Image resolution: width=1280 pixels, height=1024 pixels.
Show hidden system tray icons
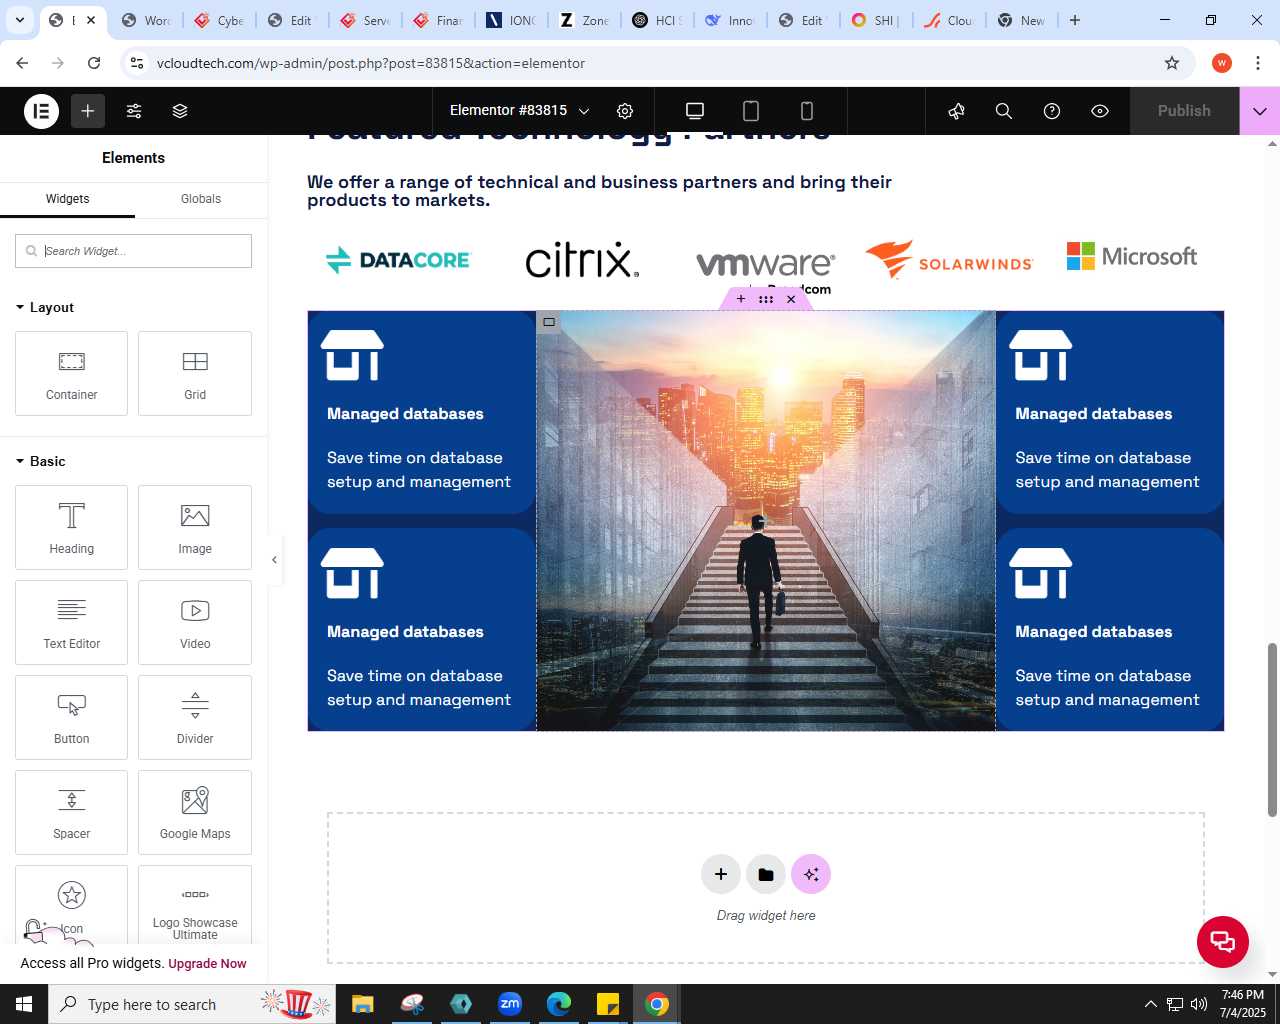[x=1150, y=1004]
